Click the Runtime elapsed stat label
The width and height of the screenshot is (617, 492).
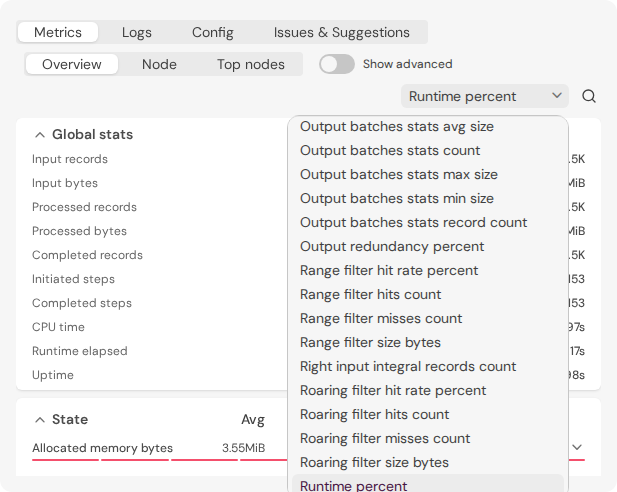click(x=79, y=351)
